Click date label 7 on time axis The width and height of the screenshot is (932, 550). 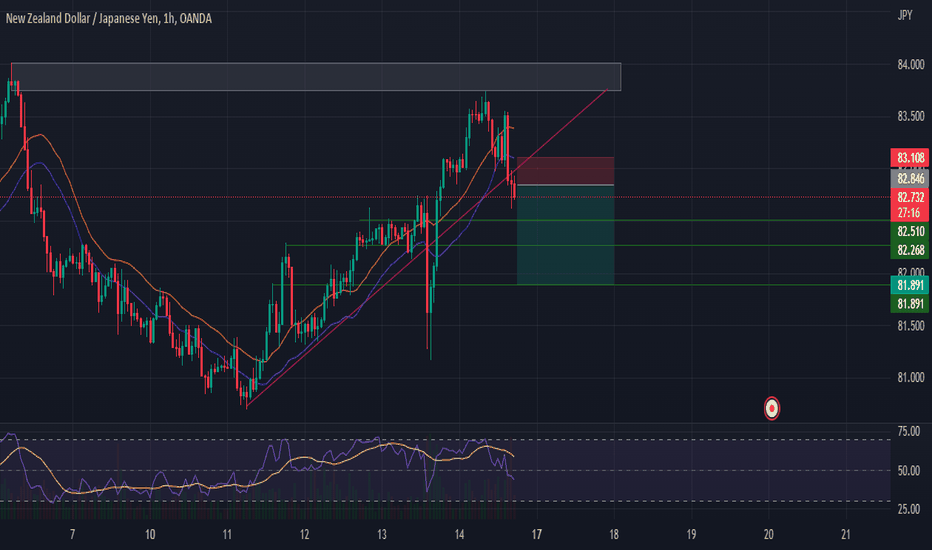click(x=73, y=535)
